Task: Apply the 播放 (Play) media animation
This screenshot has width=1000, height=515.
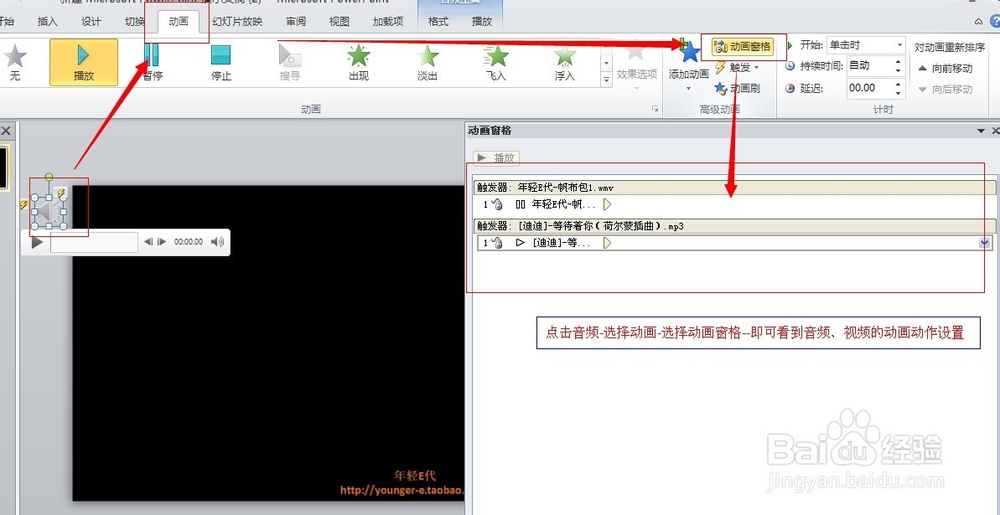Action: pyautogui.click(x=84, y=62)
